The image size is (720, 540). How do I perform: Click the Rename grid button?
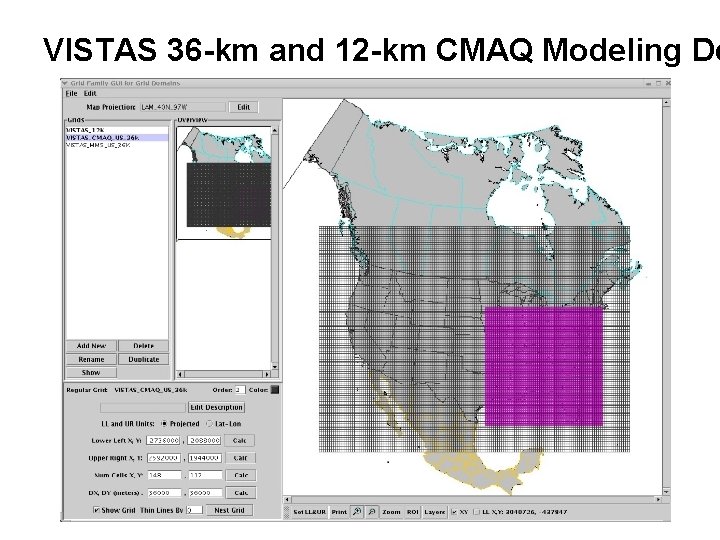pos(91,359)
